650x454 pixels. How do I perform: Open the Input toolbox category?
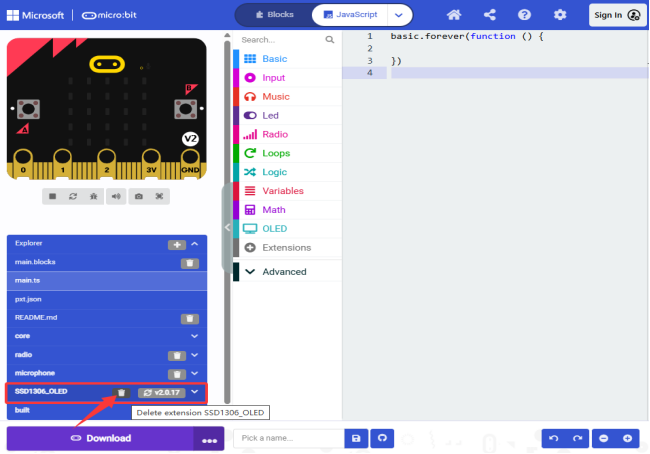[288, 78]
